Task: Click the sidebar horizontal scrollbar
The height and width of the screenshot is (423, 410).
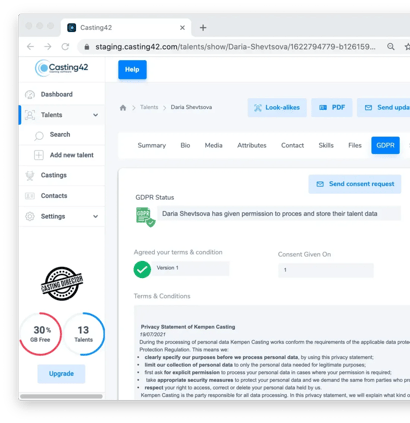Action: click(x=61, y=396)
